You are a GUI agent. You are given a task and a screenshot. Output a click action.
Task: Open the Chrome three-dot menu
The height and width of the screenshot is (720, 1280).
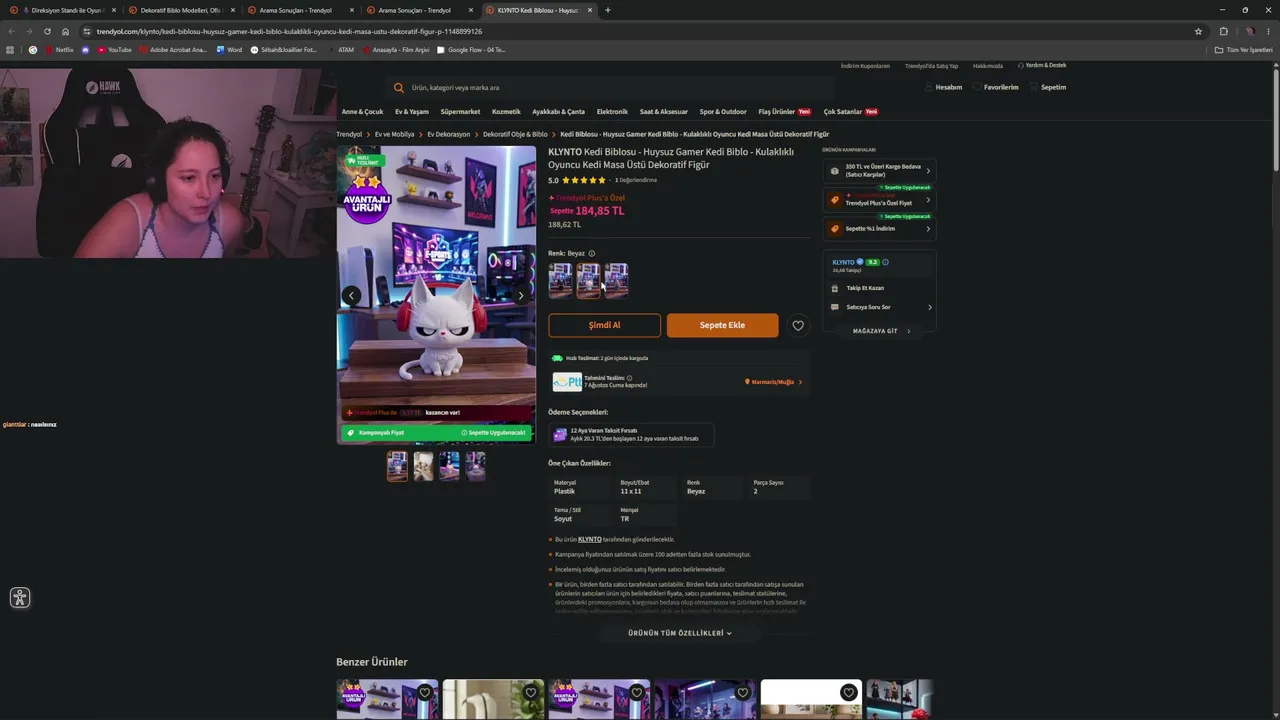pyautogui.click(x=1269, y=31)
